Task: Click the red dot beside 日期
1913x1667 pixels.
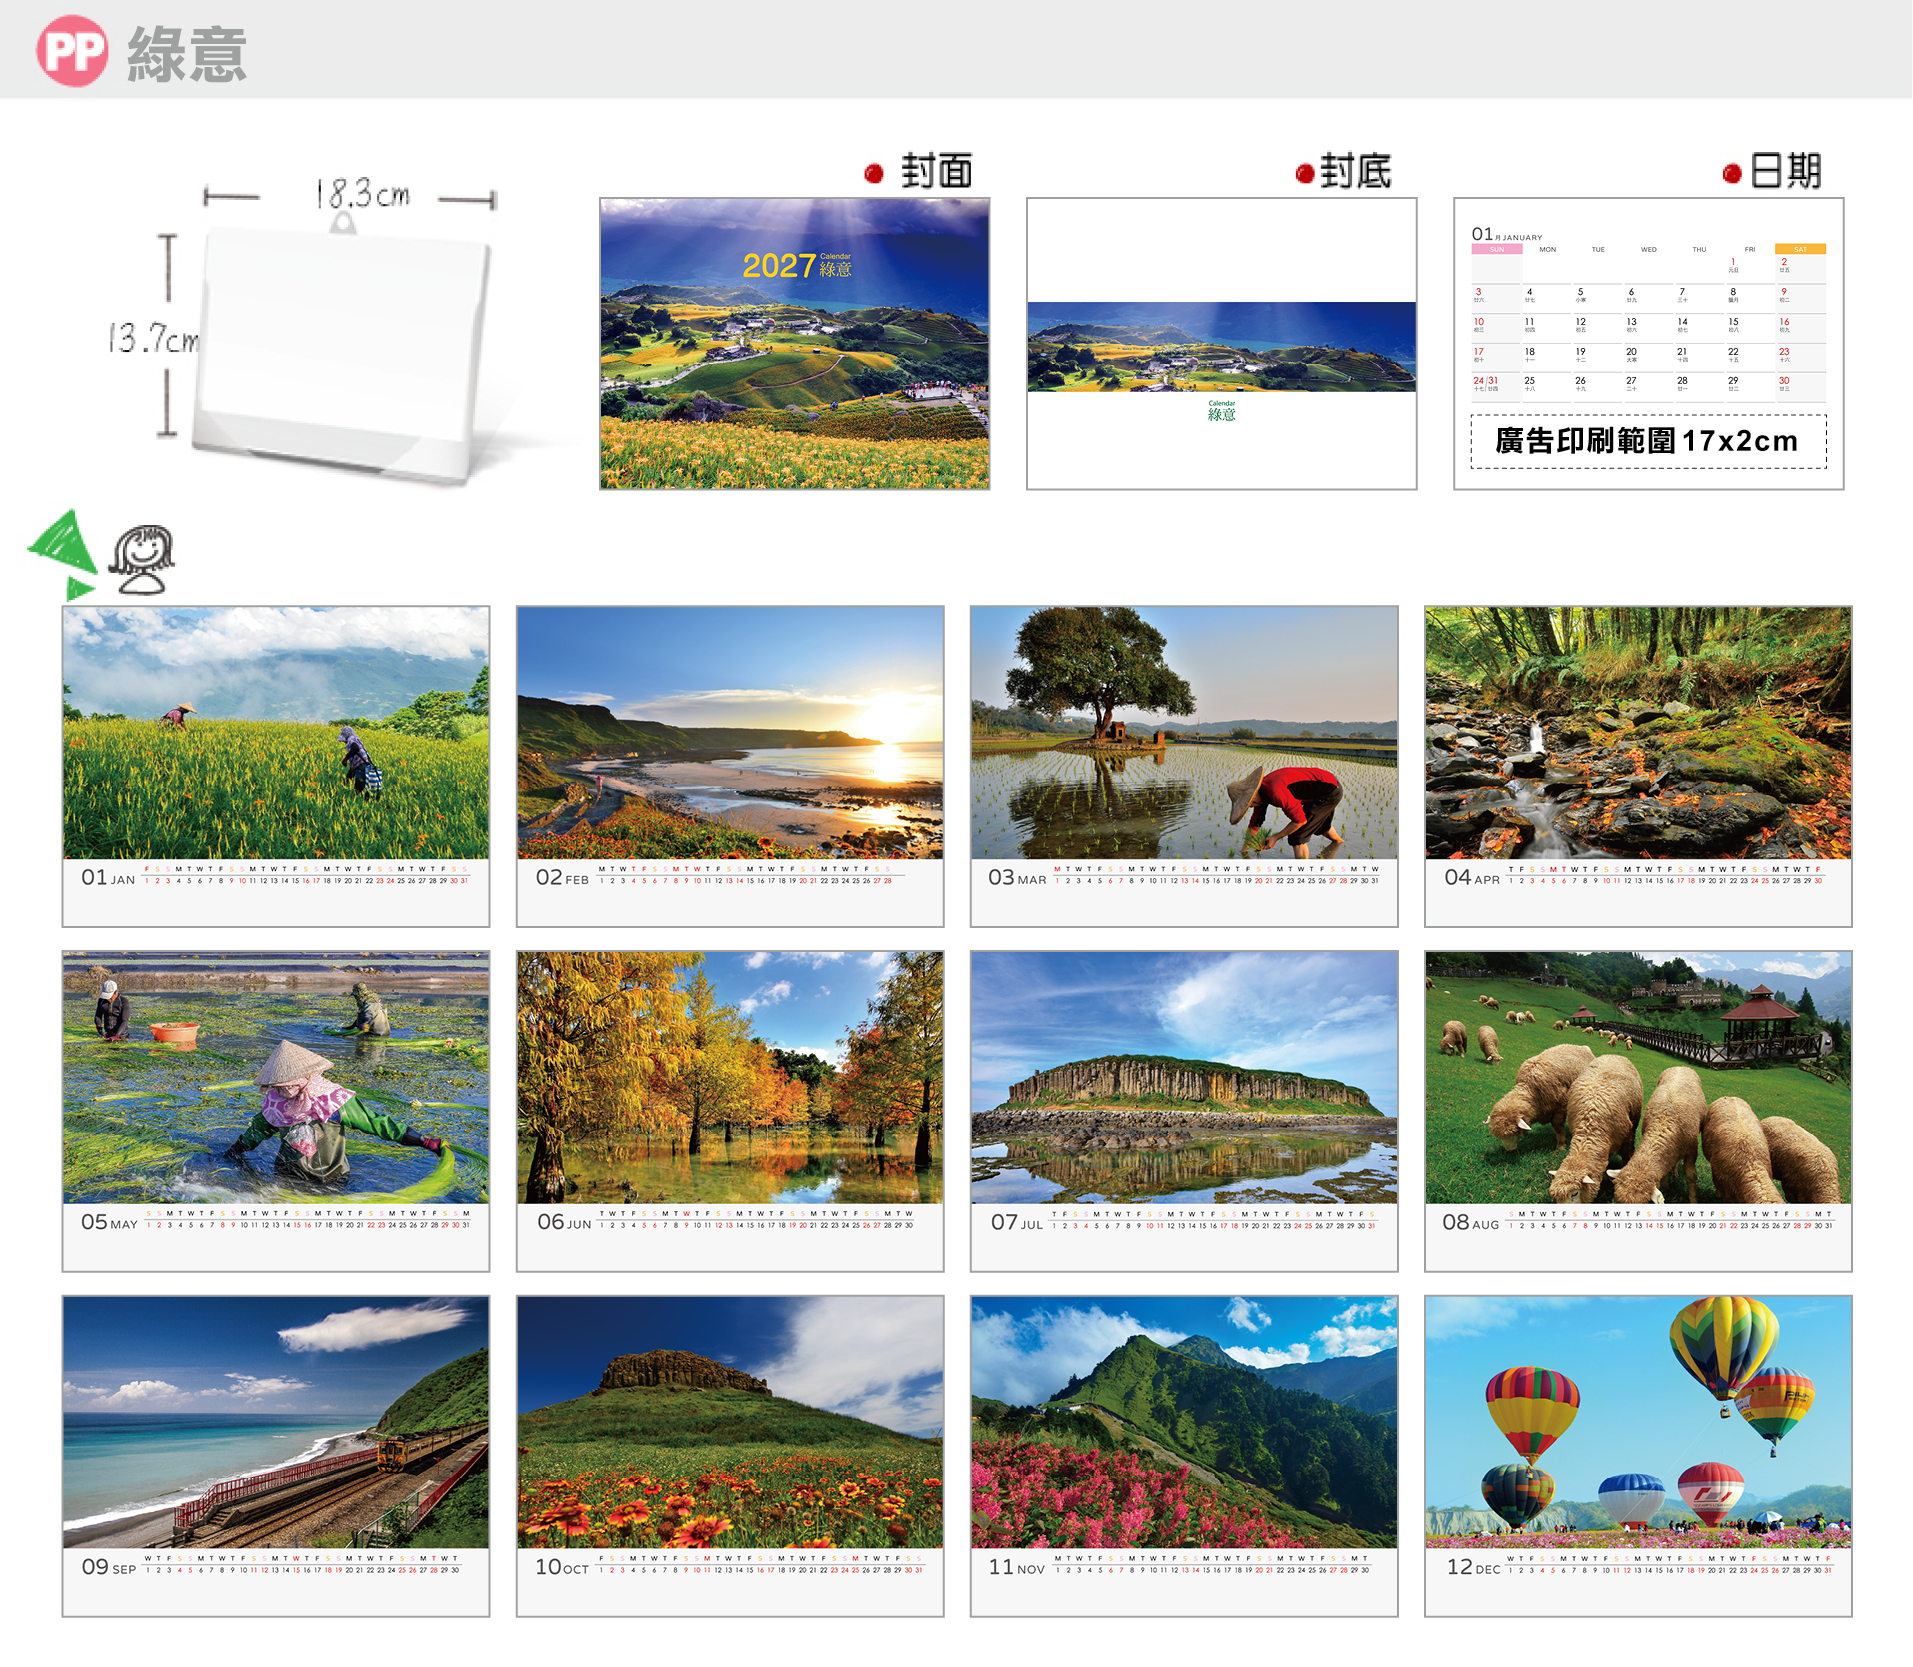Action: click(x=1732, y=174)
